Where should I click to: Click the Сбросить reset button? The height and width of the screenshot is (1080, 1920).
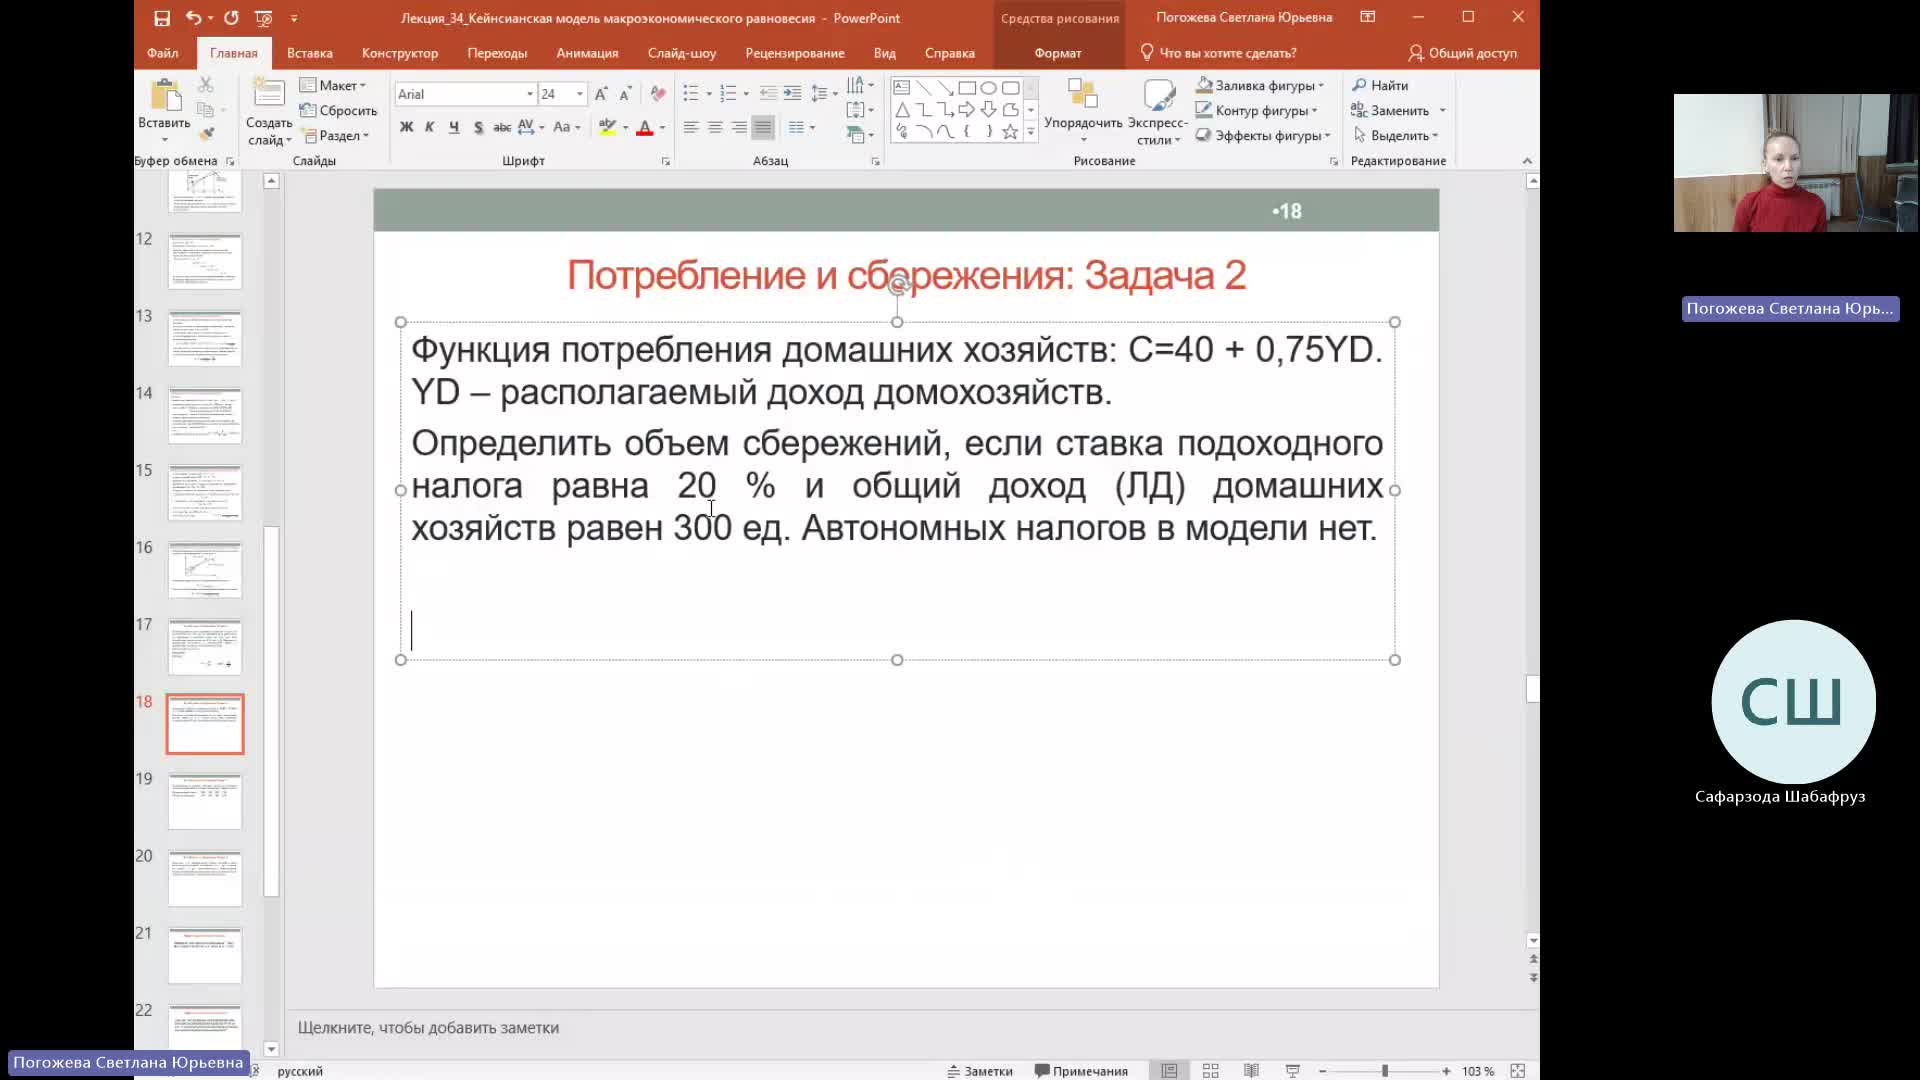pos(338,110)
